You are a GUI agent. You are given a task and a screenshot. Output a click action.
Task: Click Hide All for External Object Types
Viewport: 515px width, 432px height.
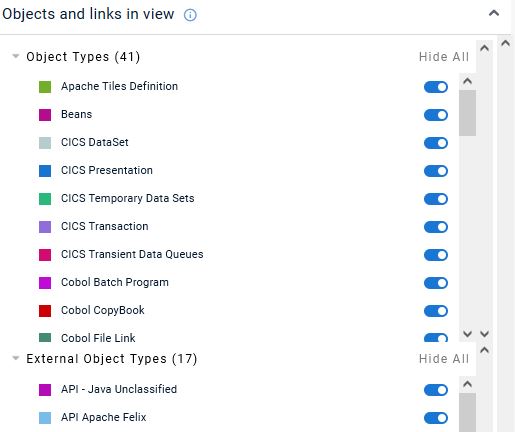click(x=444, y=359)
